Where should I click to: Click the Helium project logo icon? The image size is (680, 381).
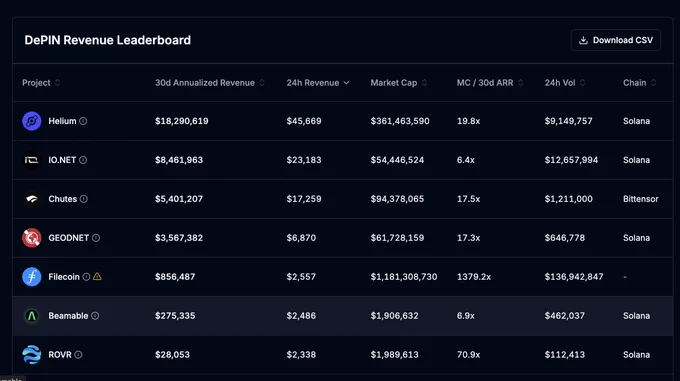(32, 121)
